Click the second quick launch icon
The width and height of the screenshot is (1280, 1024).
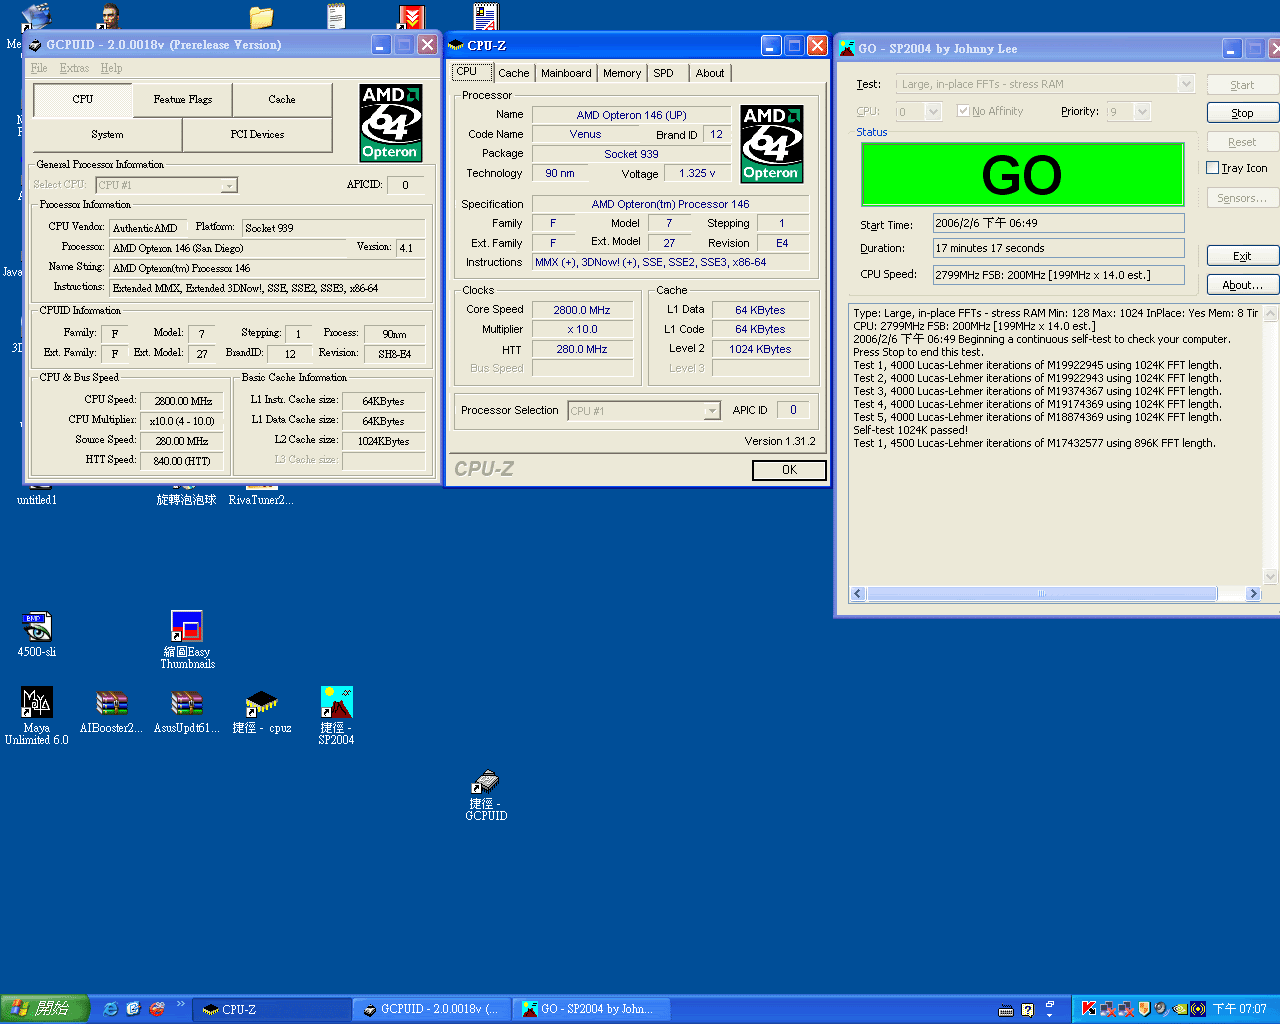pos(133,1009)
